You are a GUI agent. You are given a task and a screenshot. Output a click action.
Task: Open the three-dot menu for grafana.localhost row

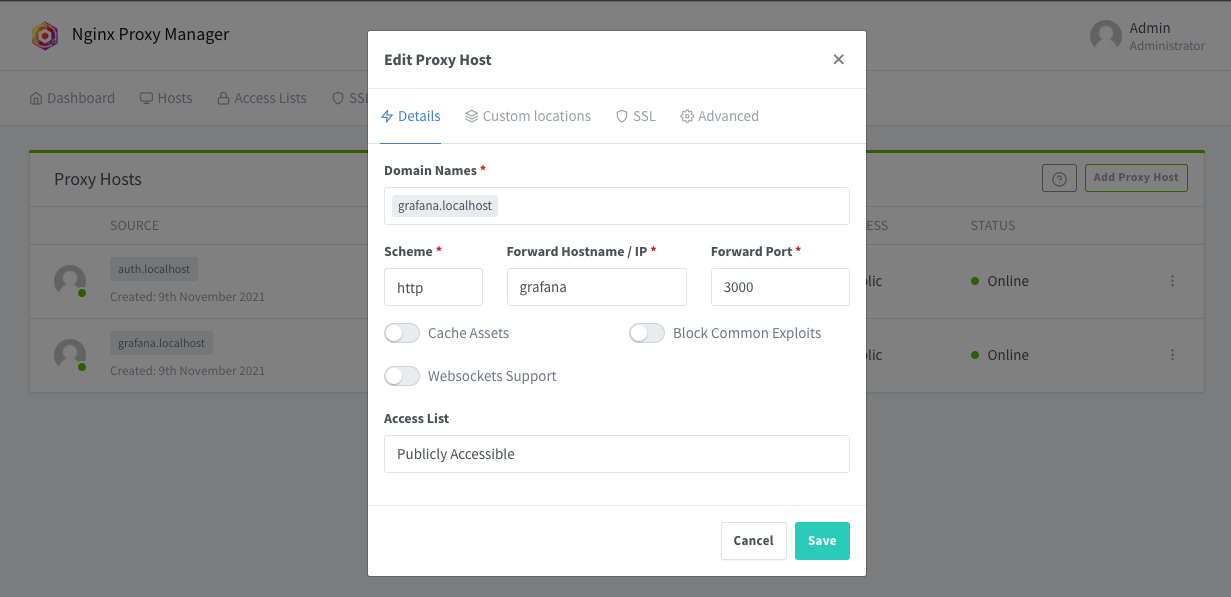pos(1172,355)
